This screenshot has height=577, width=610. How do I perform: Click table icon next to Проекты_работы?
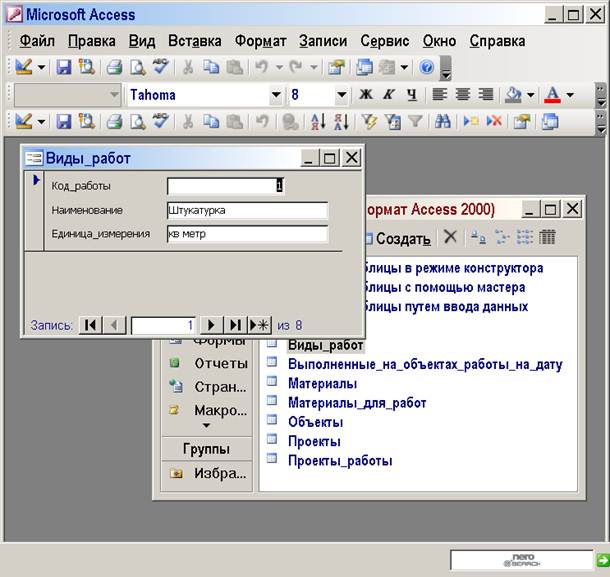coord(272,458)
